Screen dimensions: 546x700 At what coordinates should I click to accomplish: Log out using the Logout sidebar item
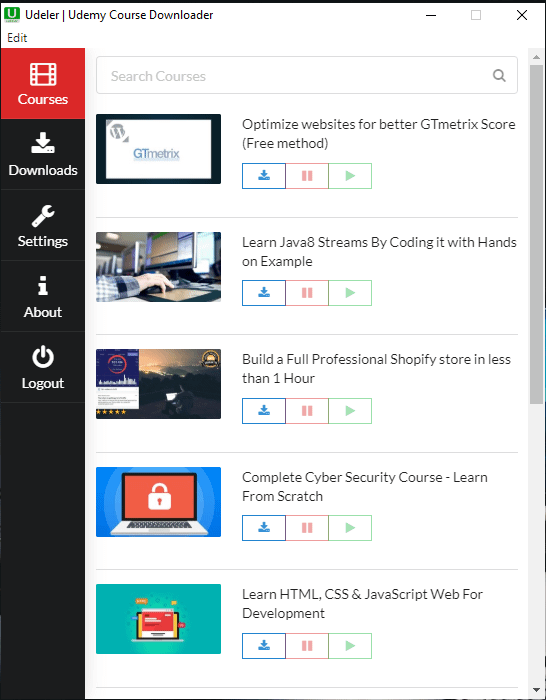pyautogui.click(x=43, y=367)
